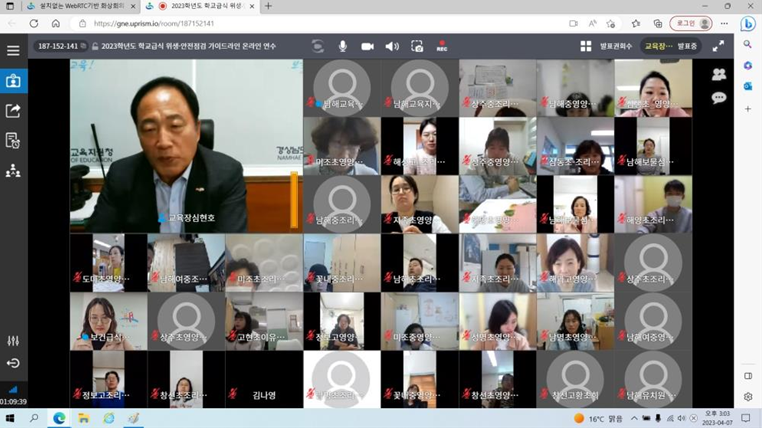
Task: Select the 창선고황초희 participant tile
Action: click(x=575, y=379)
